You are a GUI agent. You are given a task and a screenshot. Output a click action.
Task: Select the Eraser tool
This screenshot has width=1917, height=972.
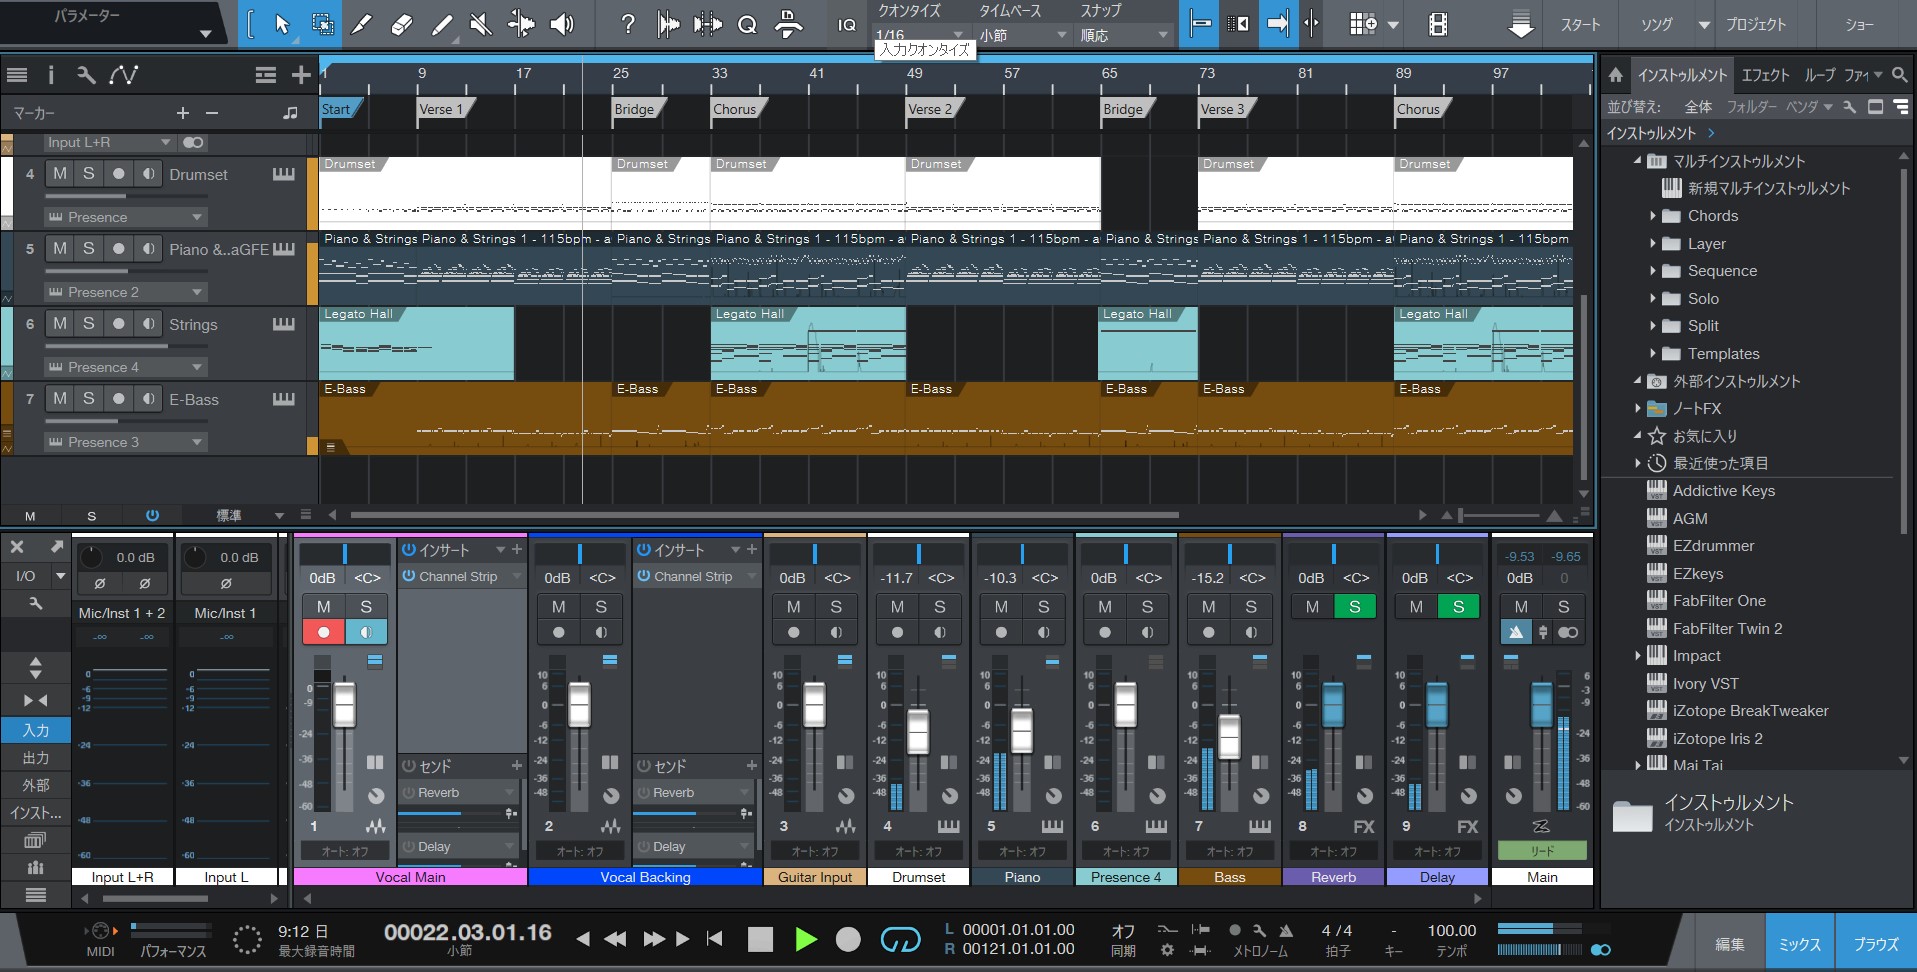click(402, 24)
